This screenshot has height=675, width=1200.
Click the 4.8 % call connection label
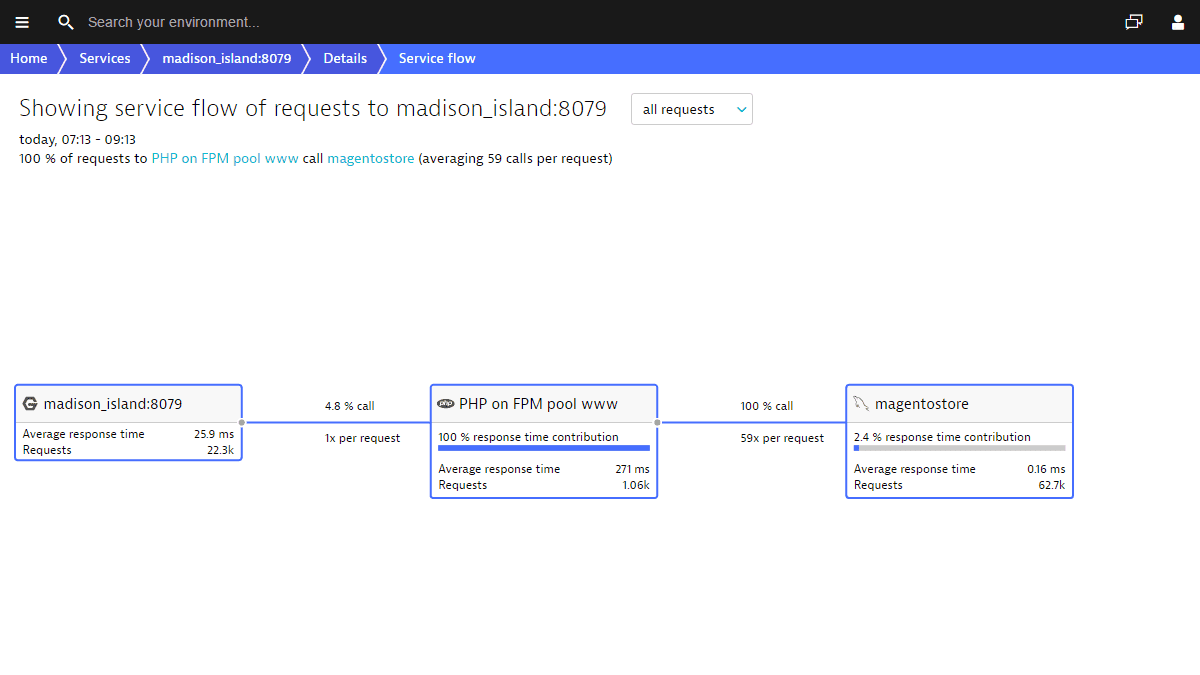[x=350, y=406]
